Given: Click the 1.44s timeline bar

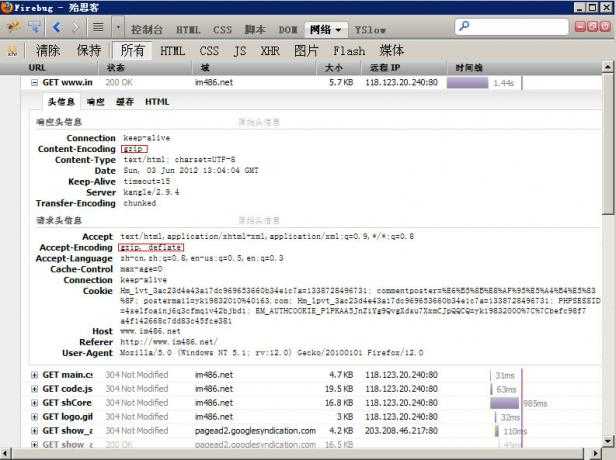Looking at the screenshot, I should 468,82.
